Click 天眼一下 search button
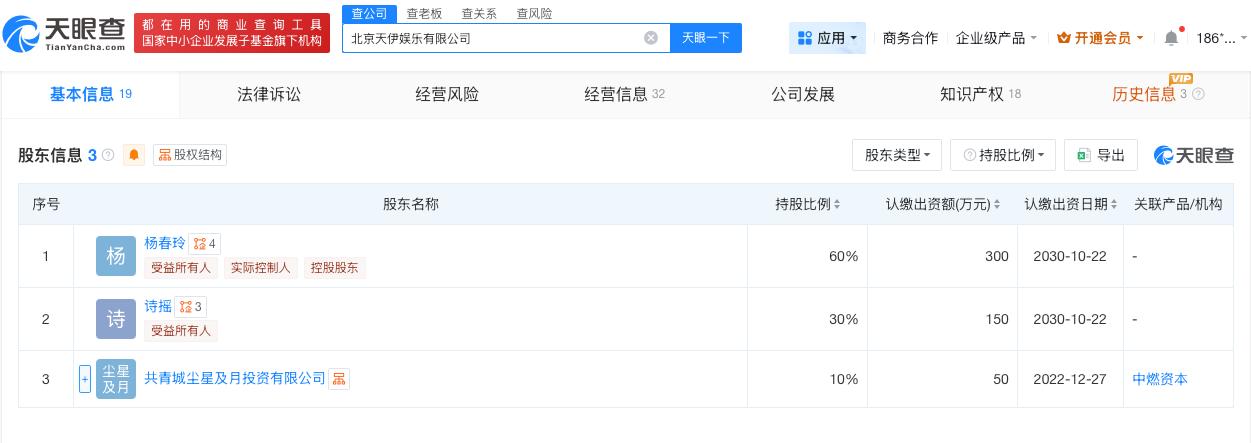The width and height of the screenshot is (1251, 443). tap(706, 38)
